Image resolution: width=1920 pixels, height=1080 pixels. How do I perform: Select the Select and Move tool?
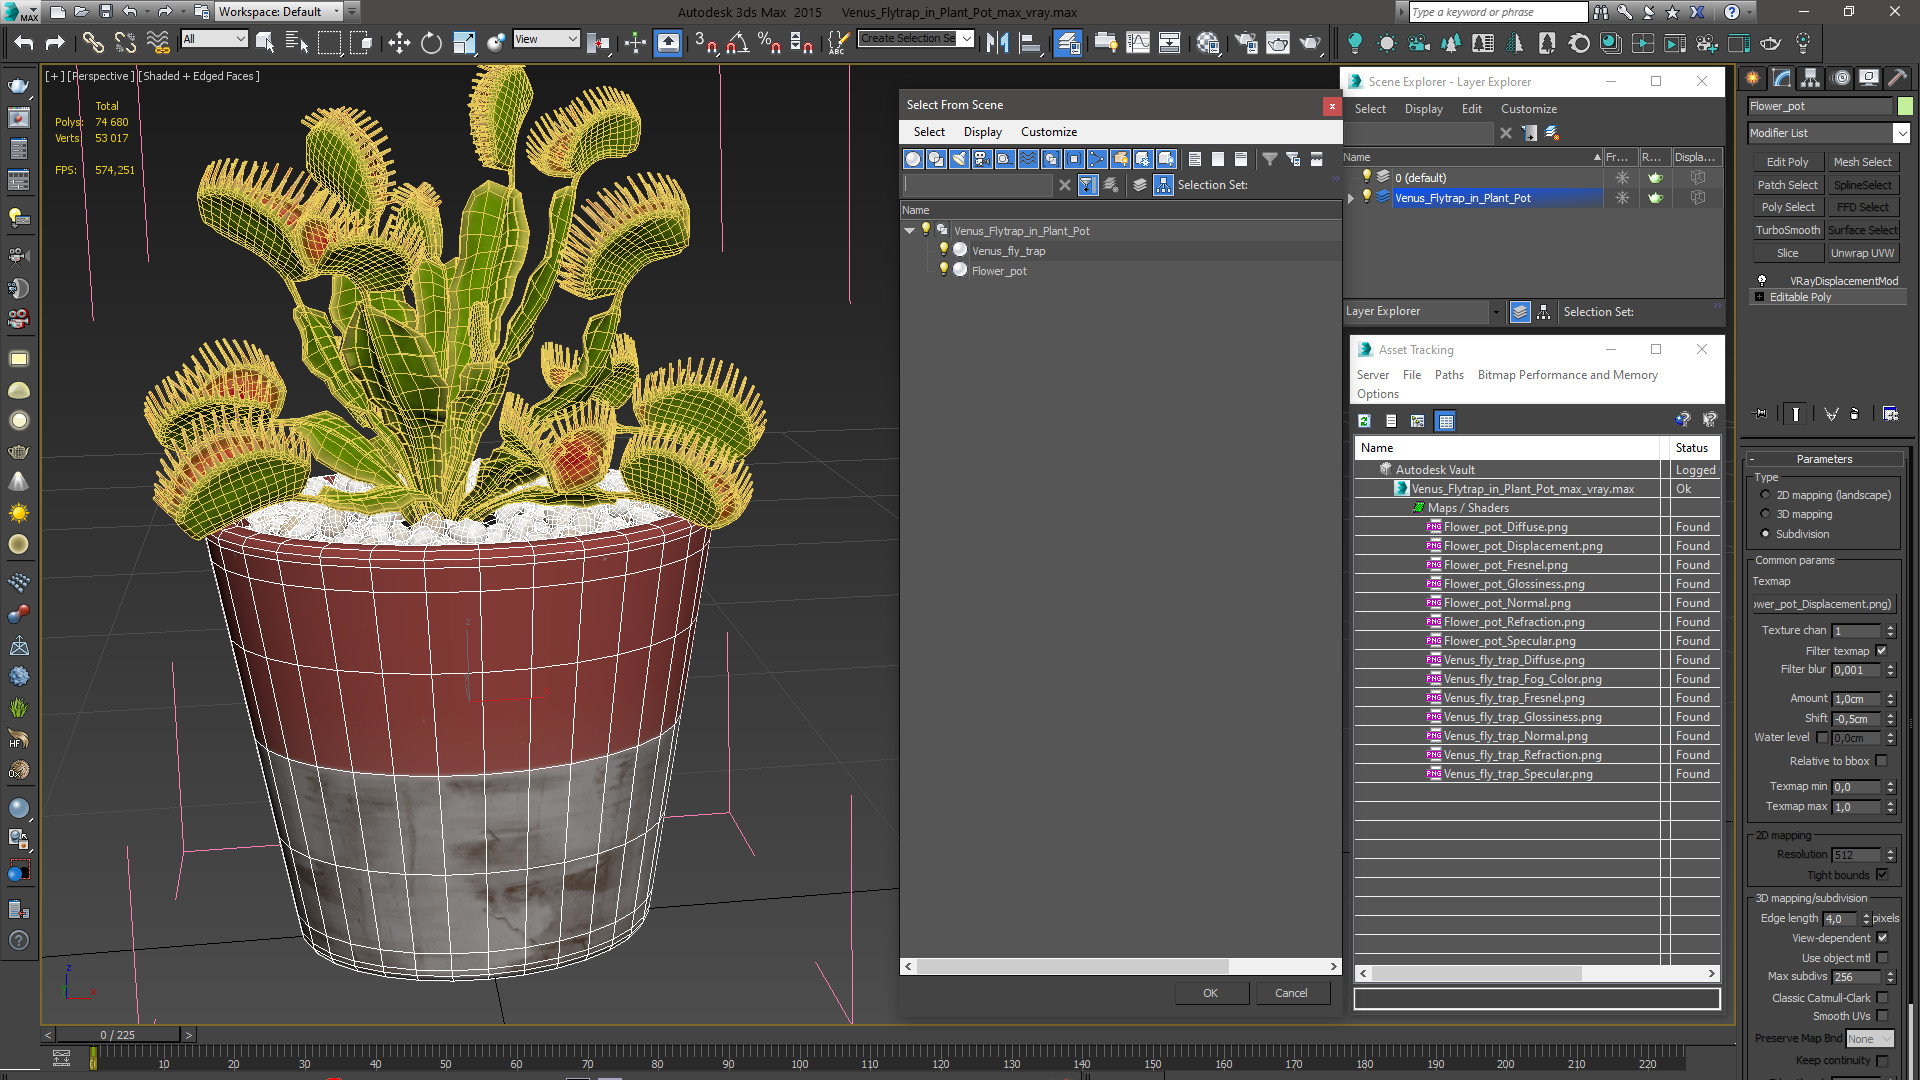399,43
